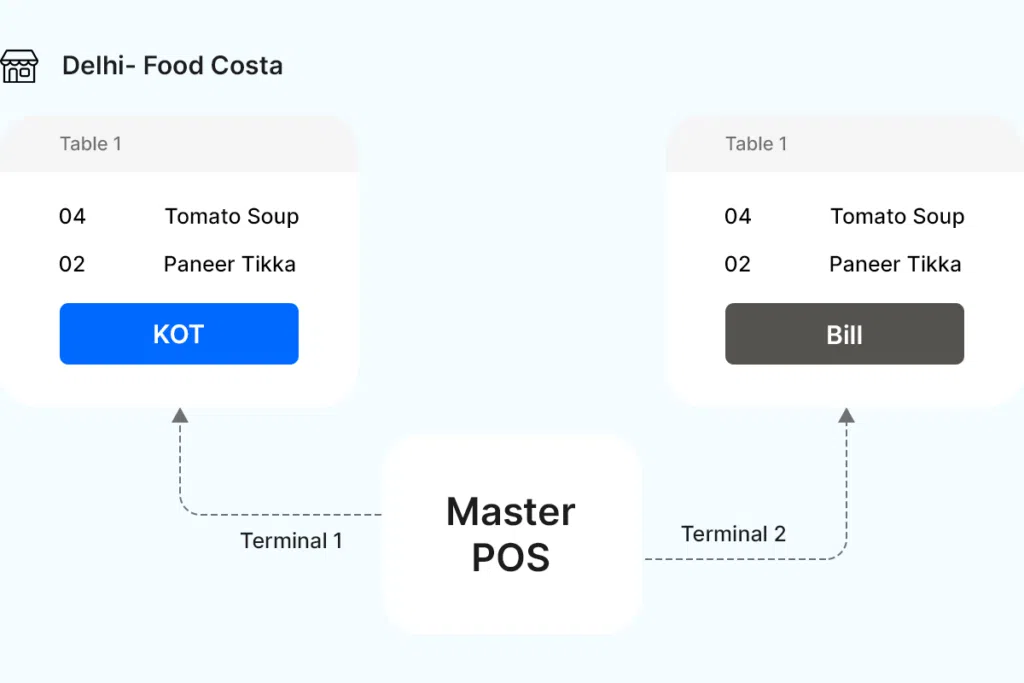Click quantity 04 in the KOT card
Screen dimensions: 1024x683
point(72,216)
